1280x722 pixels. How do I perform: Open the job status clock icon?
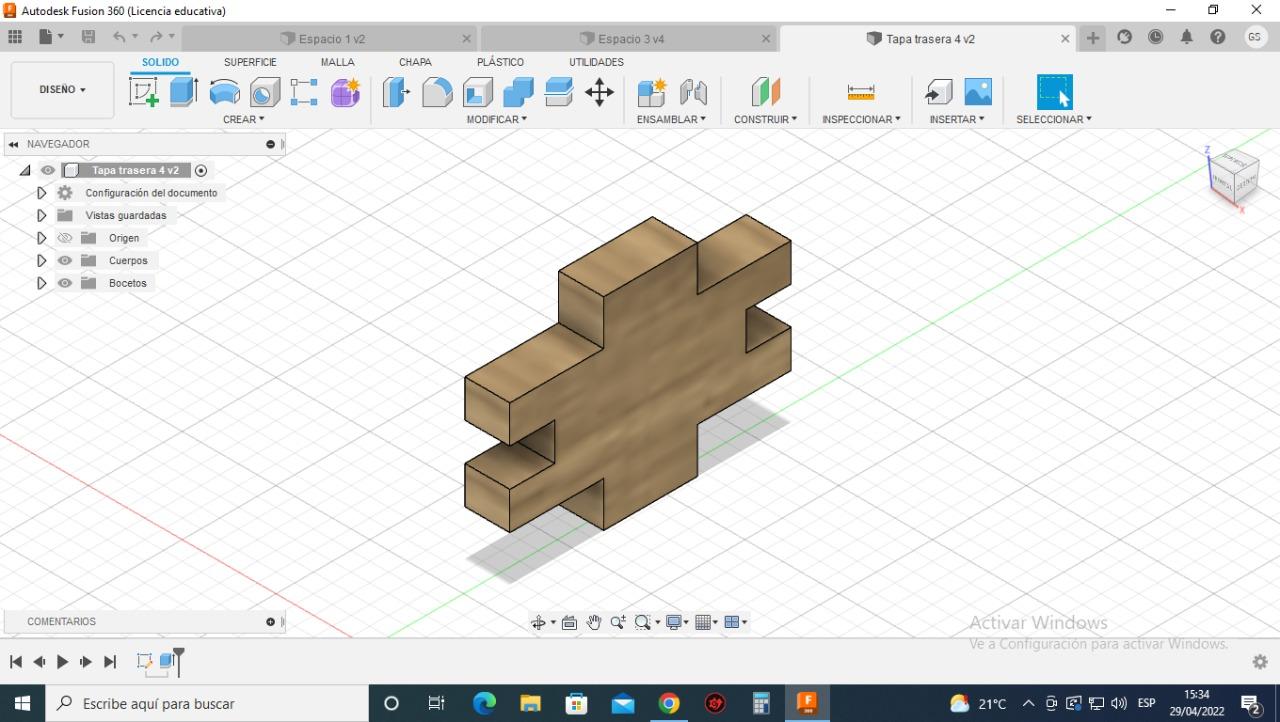[x=1156, y=38]
